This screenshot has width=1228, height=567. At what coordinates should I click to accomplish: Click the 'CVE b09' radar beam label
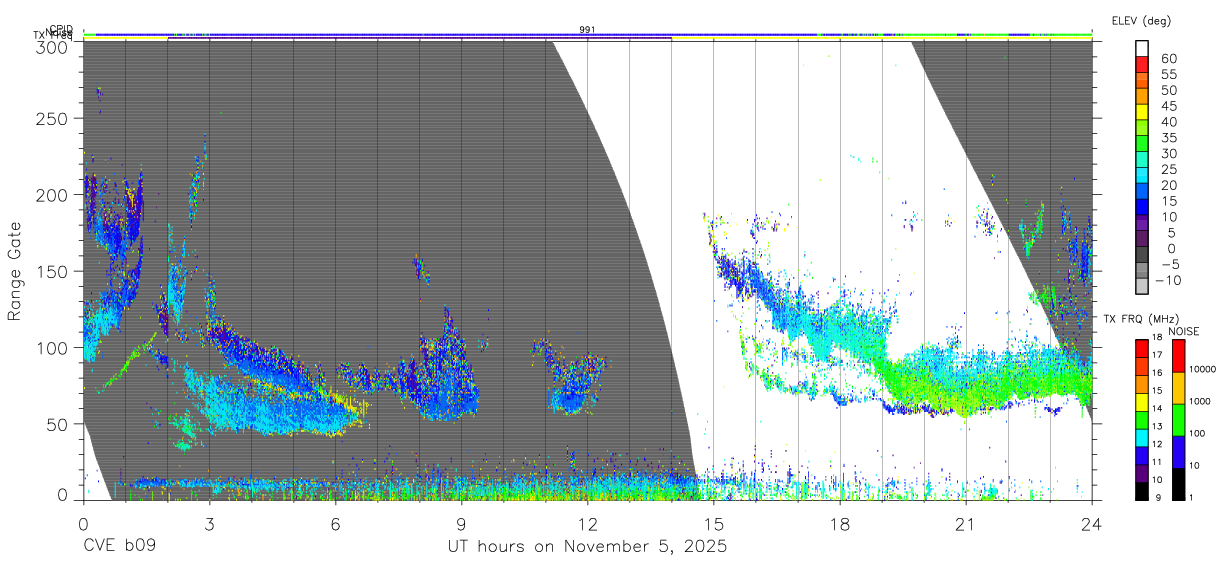[x=119, y=546]
